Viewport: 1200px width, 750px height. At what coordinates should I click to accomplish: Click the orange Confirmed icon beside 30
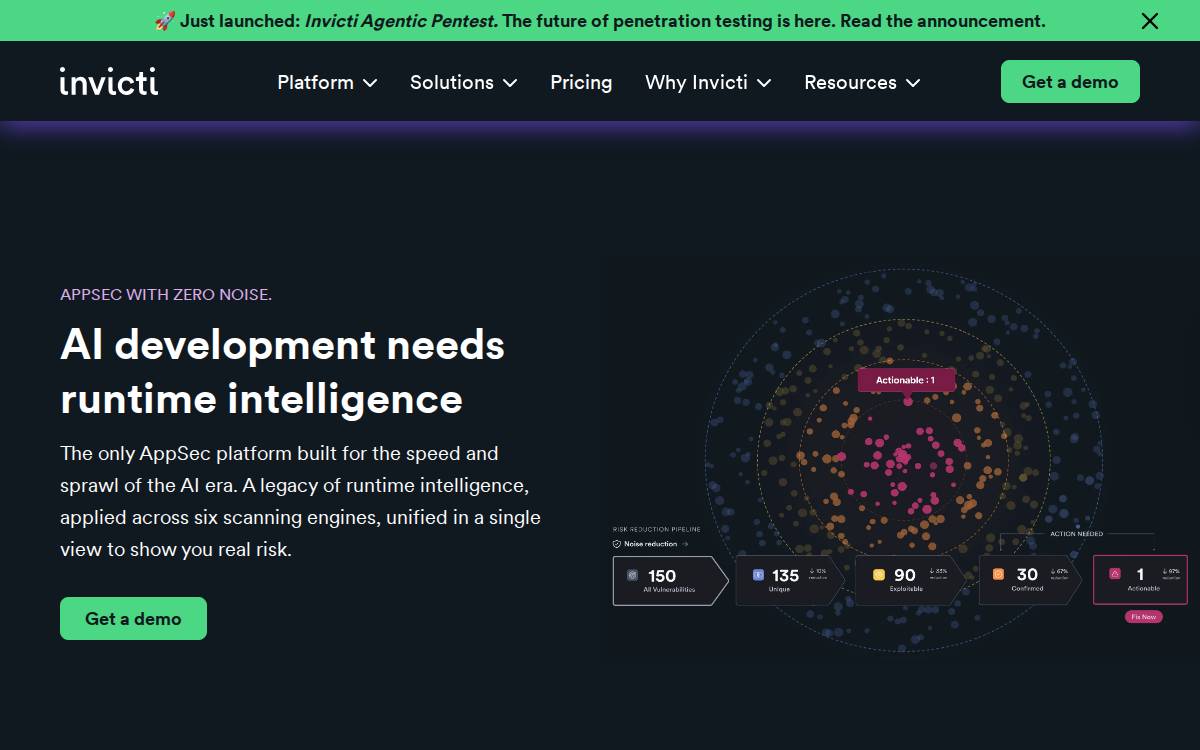998,575
